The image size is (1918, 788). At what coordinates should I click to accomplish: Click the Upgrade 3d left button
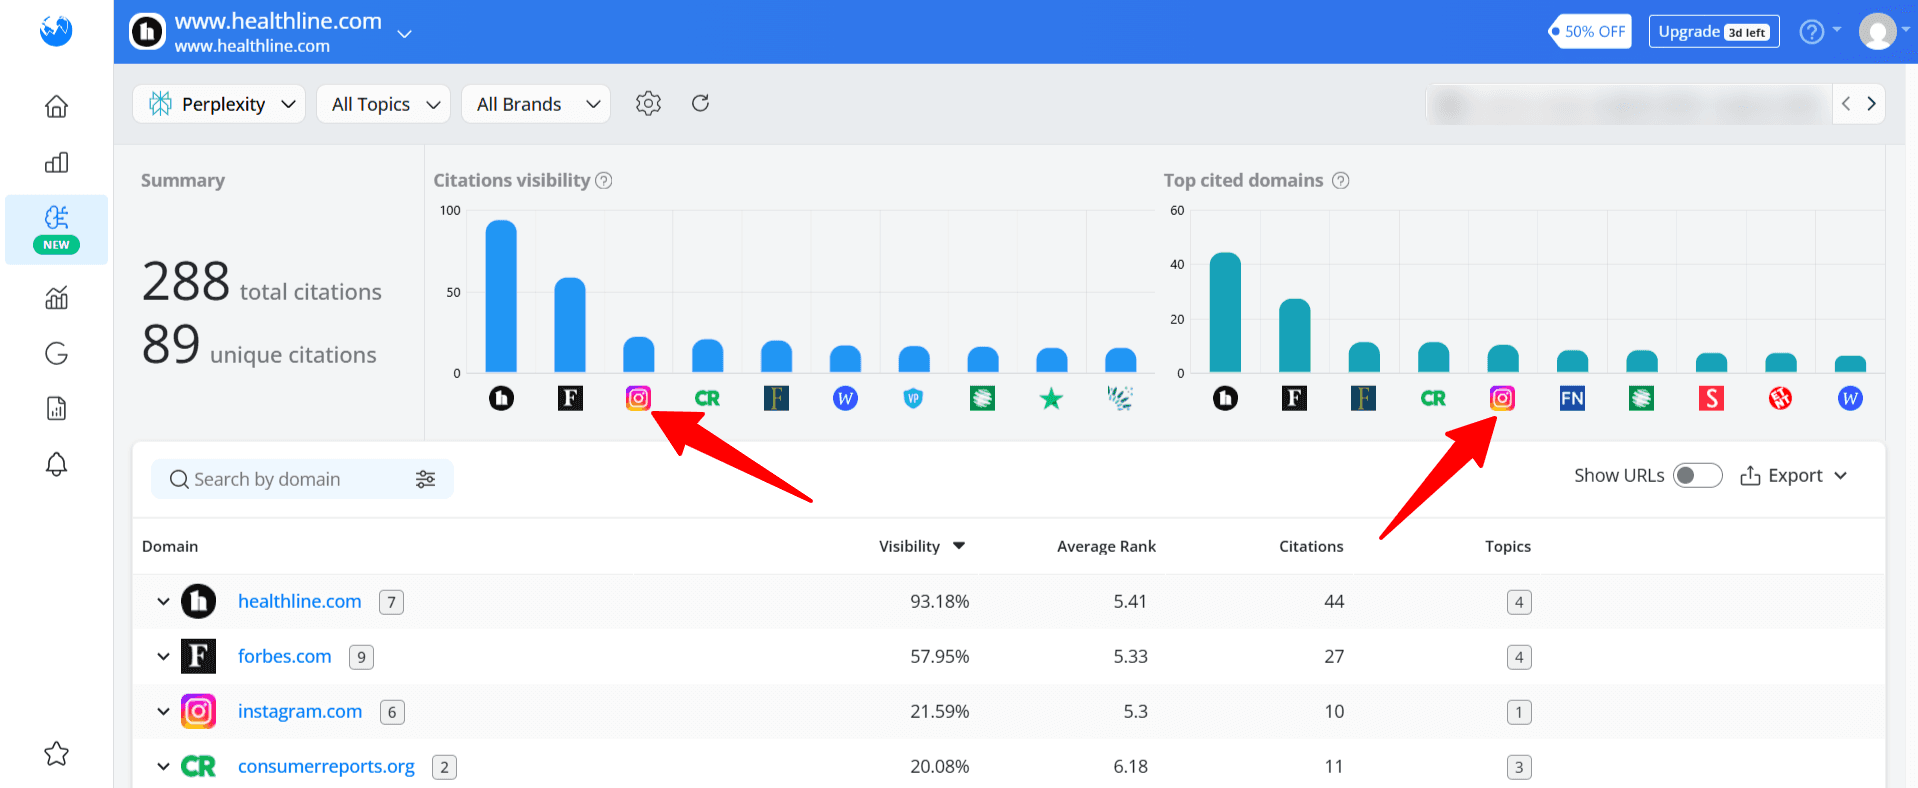click(1714, 32)
